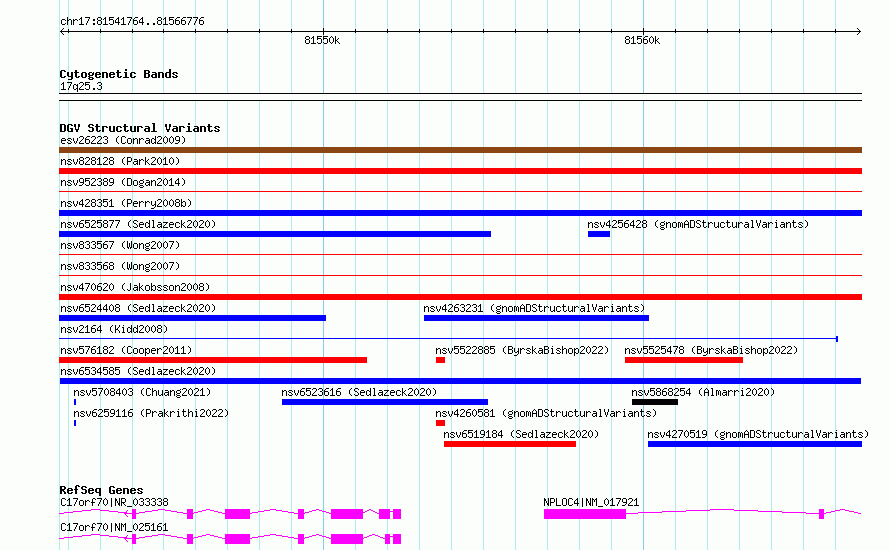Click the nsv5525478 (ByrskaBishop2022) red bar
Viewport: 890px width, 550px height.
[684, 360]
